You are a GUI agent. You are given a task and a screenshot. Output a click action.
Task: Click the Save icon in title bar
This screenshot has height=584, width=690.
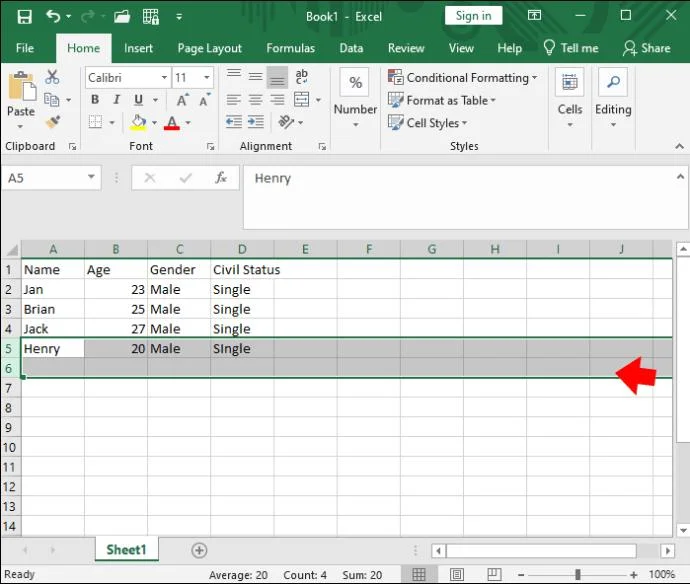click(x=24, y=16)
